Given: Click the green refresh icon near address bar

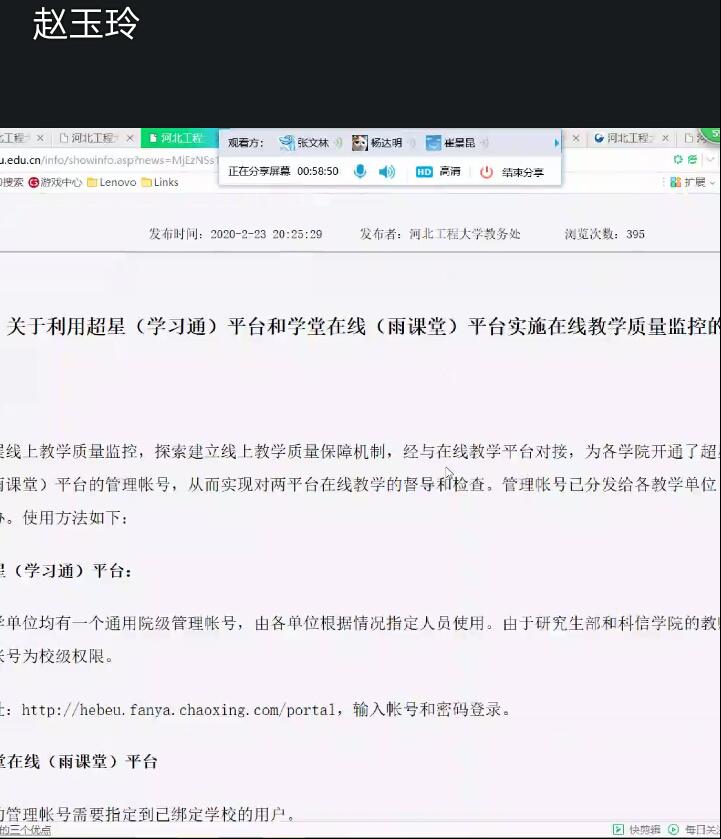Looking at the screenshot, I should (x=678, y=159).
